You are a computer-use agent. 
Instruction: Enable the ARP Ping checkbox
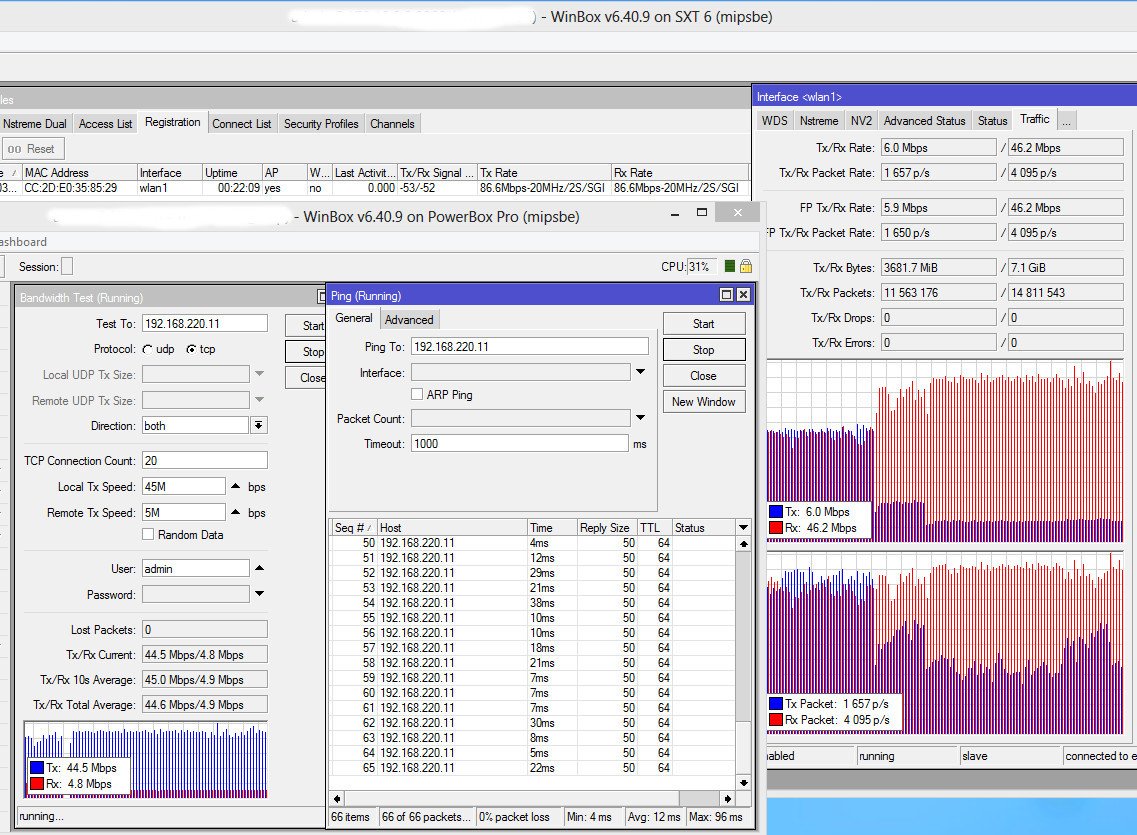pos(417,394)
